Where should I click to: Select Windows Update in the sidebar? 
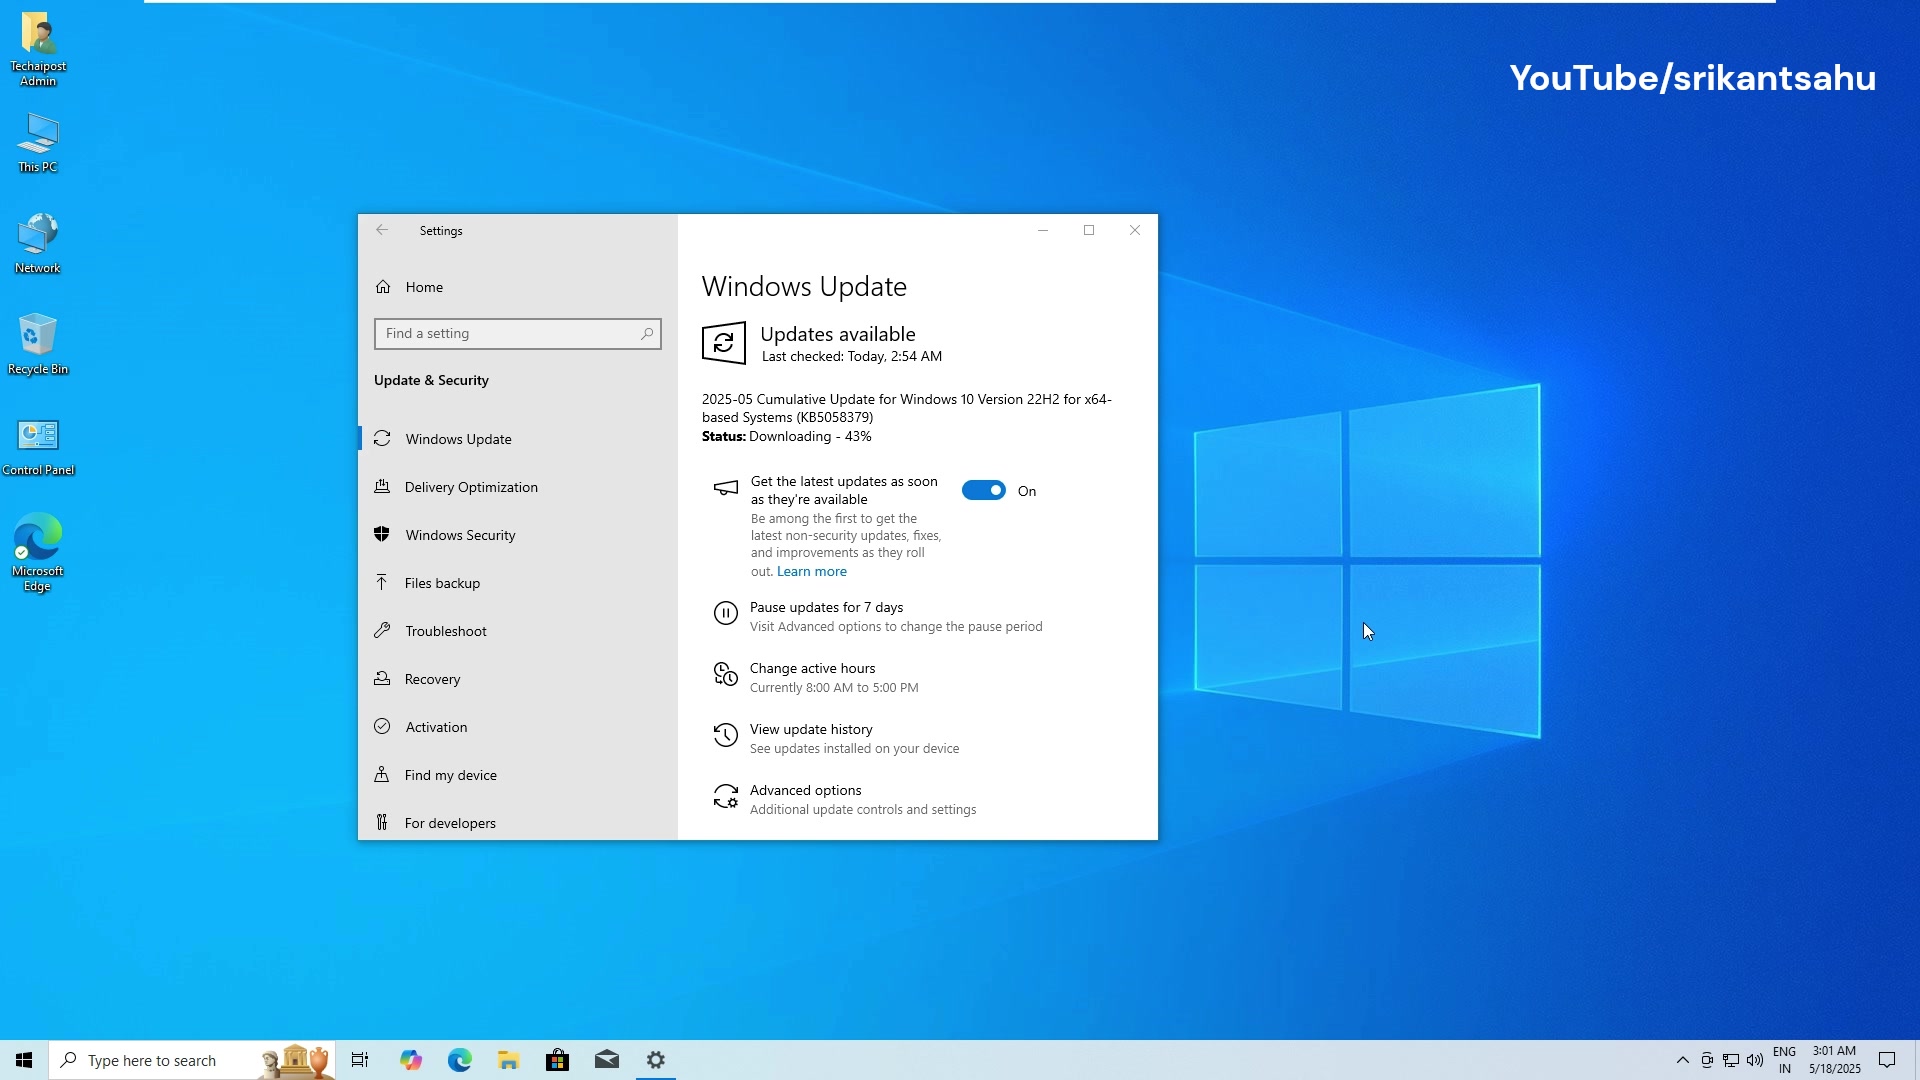point(459,438)
